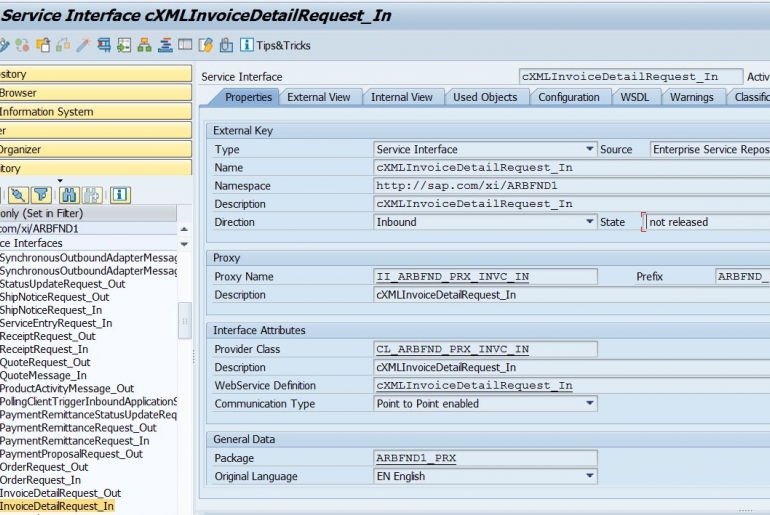This screenshot has width=770, height=515.
Task: Open the Warnings tab
Action: [691, 97]
